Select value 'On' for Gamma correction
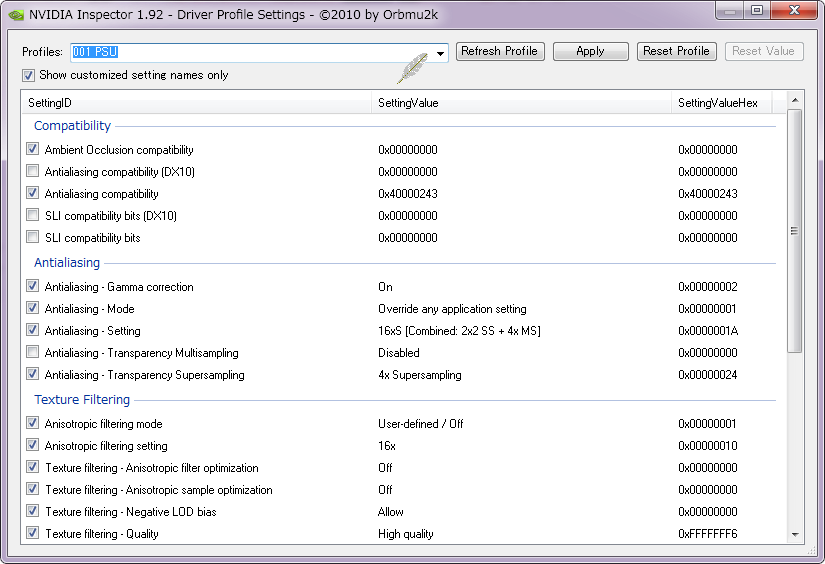Image resolution: width=825 pixels, height=564 pixels. pyautogui.click(x=385, y=287)
